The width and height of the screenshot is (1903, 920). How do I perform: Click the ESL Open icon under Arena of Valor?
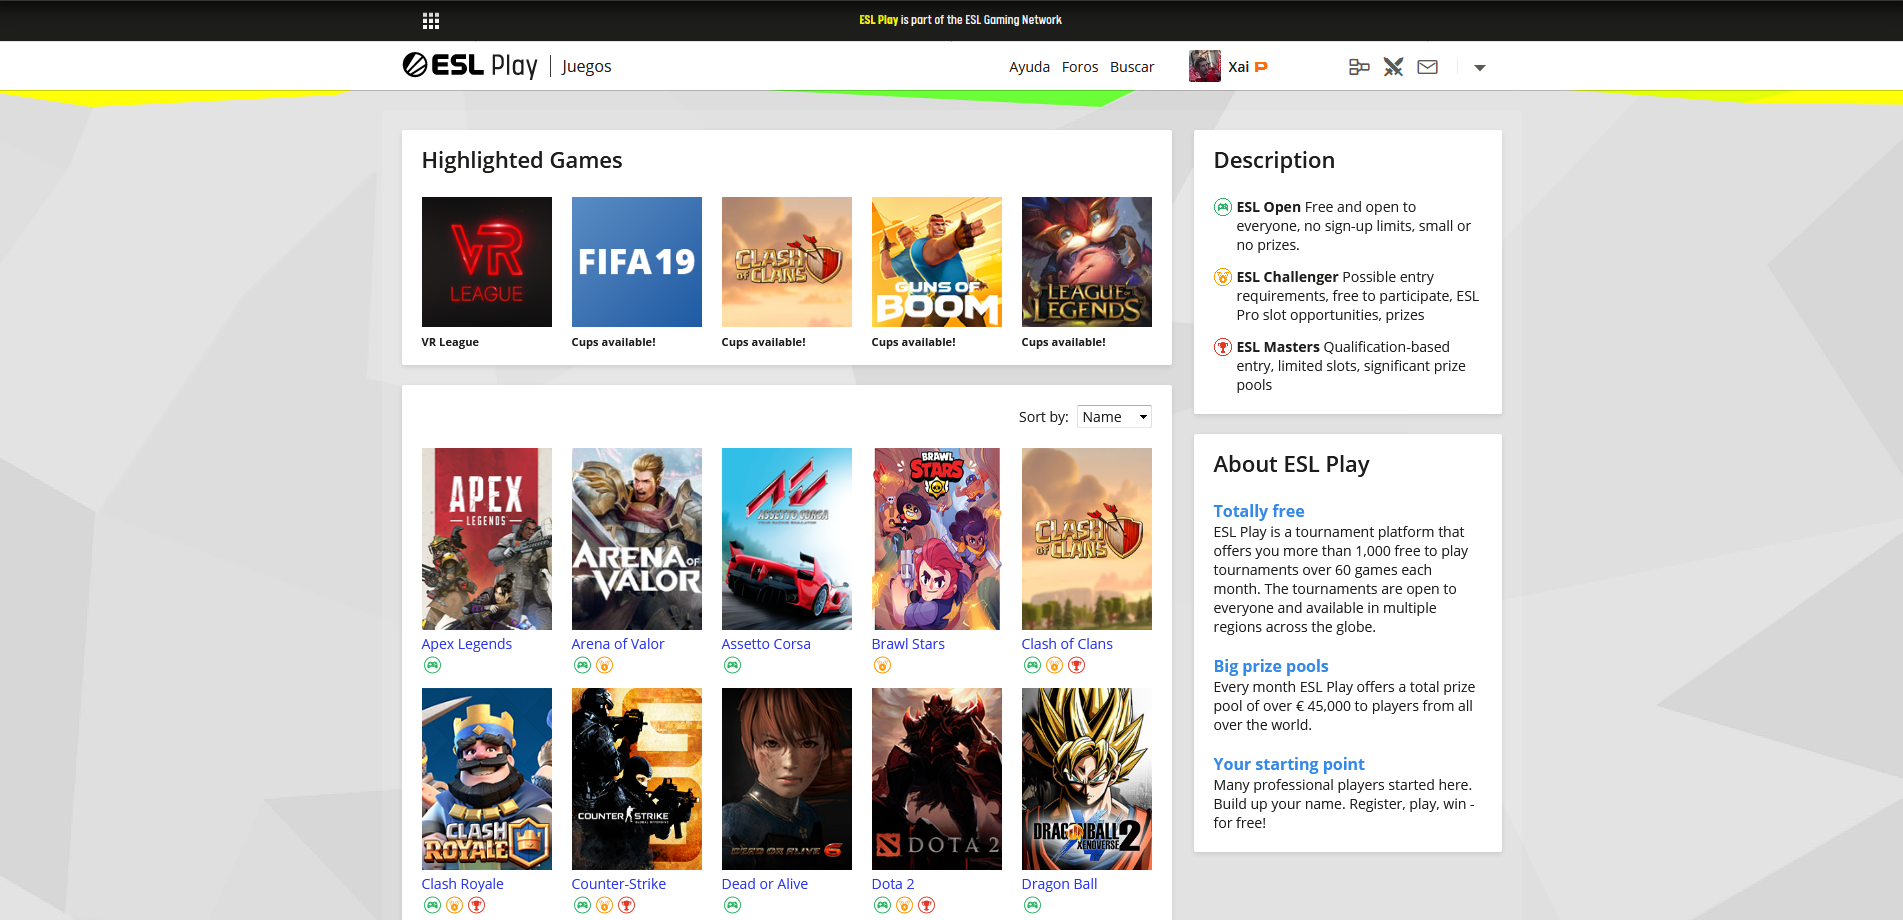[x=582, y=665]
